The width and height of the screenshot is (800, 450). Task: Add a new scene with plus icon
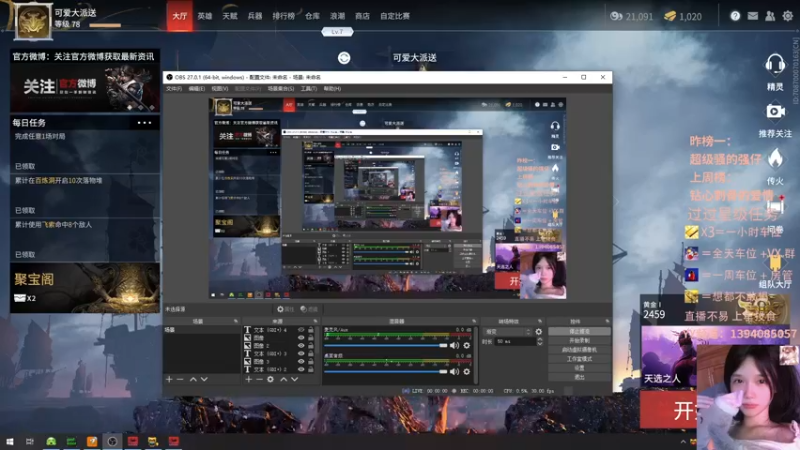tap(169, 379)
